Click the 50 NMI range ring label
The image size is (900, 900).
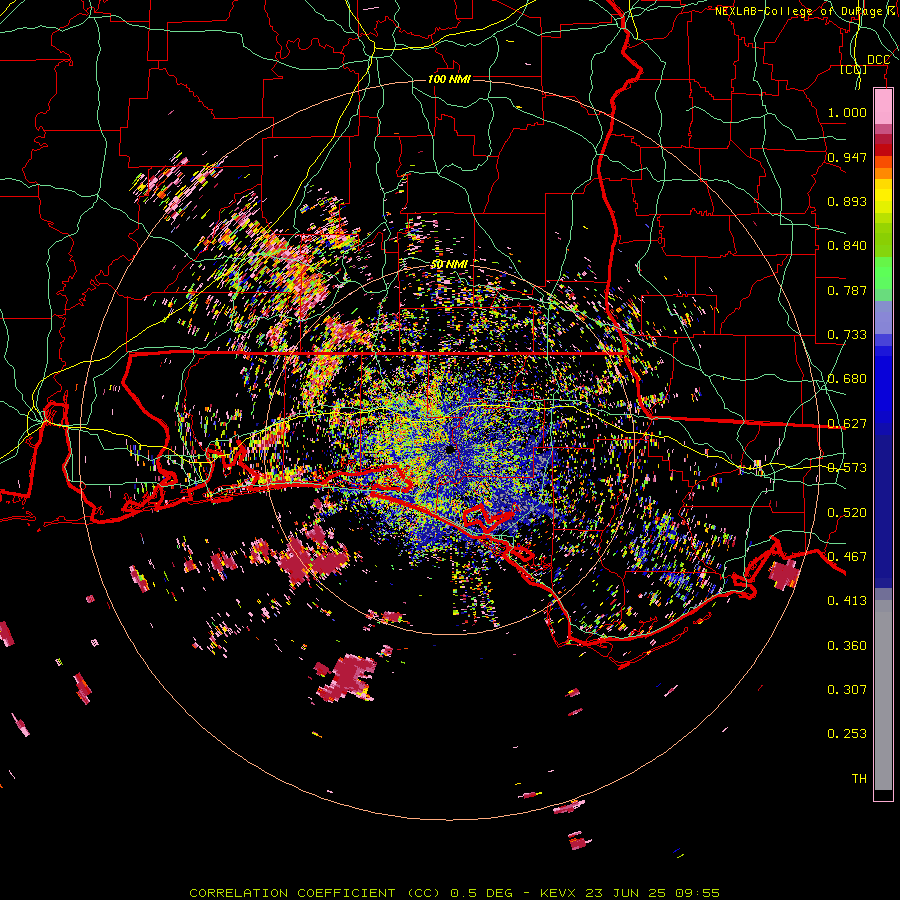click(x=449, y=264)
